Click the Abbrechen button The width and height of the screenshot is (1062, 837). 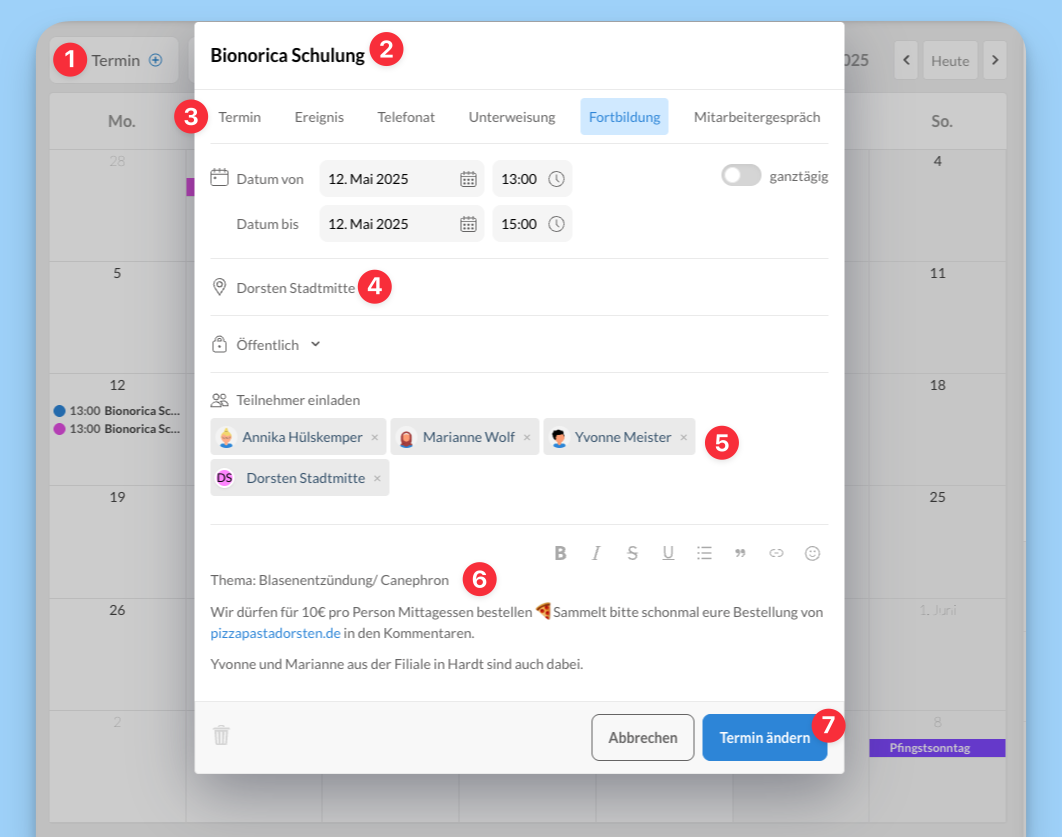click(x=642, y=738)
